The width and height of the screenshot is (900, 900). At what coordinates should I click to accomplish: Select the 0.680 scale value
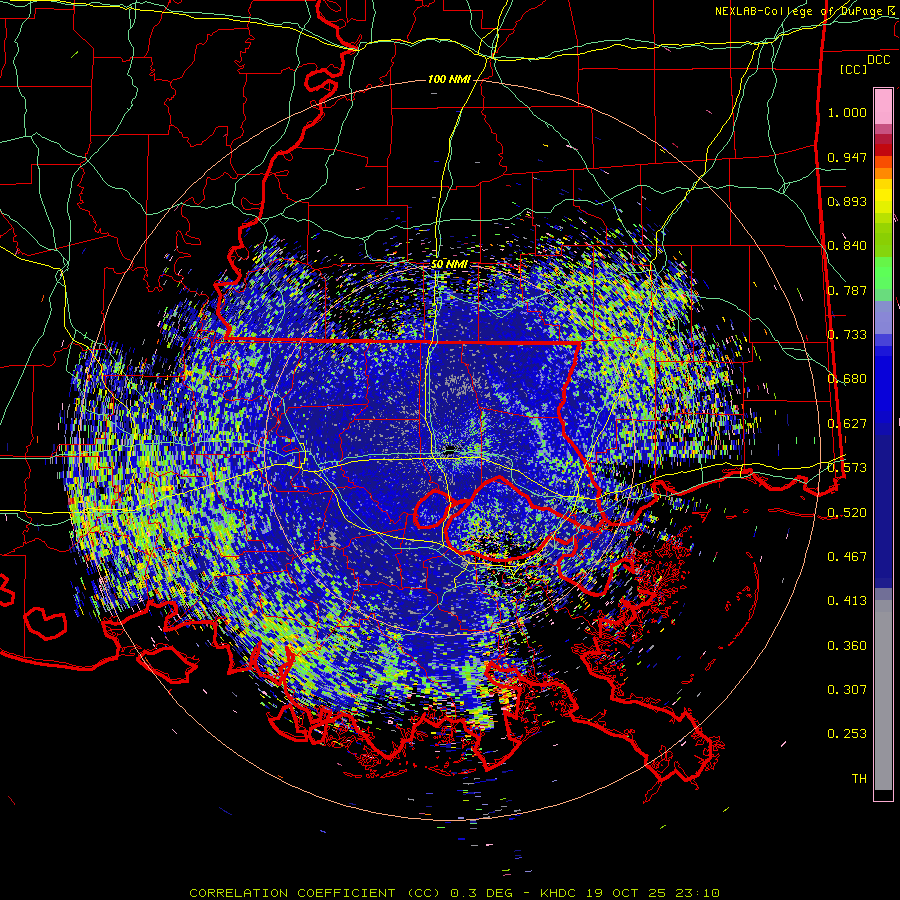[847, 379]
